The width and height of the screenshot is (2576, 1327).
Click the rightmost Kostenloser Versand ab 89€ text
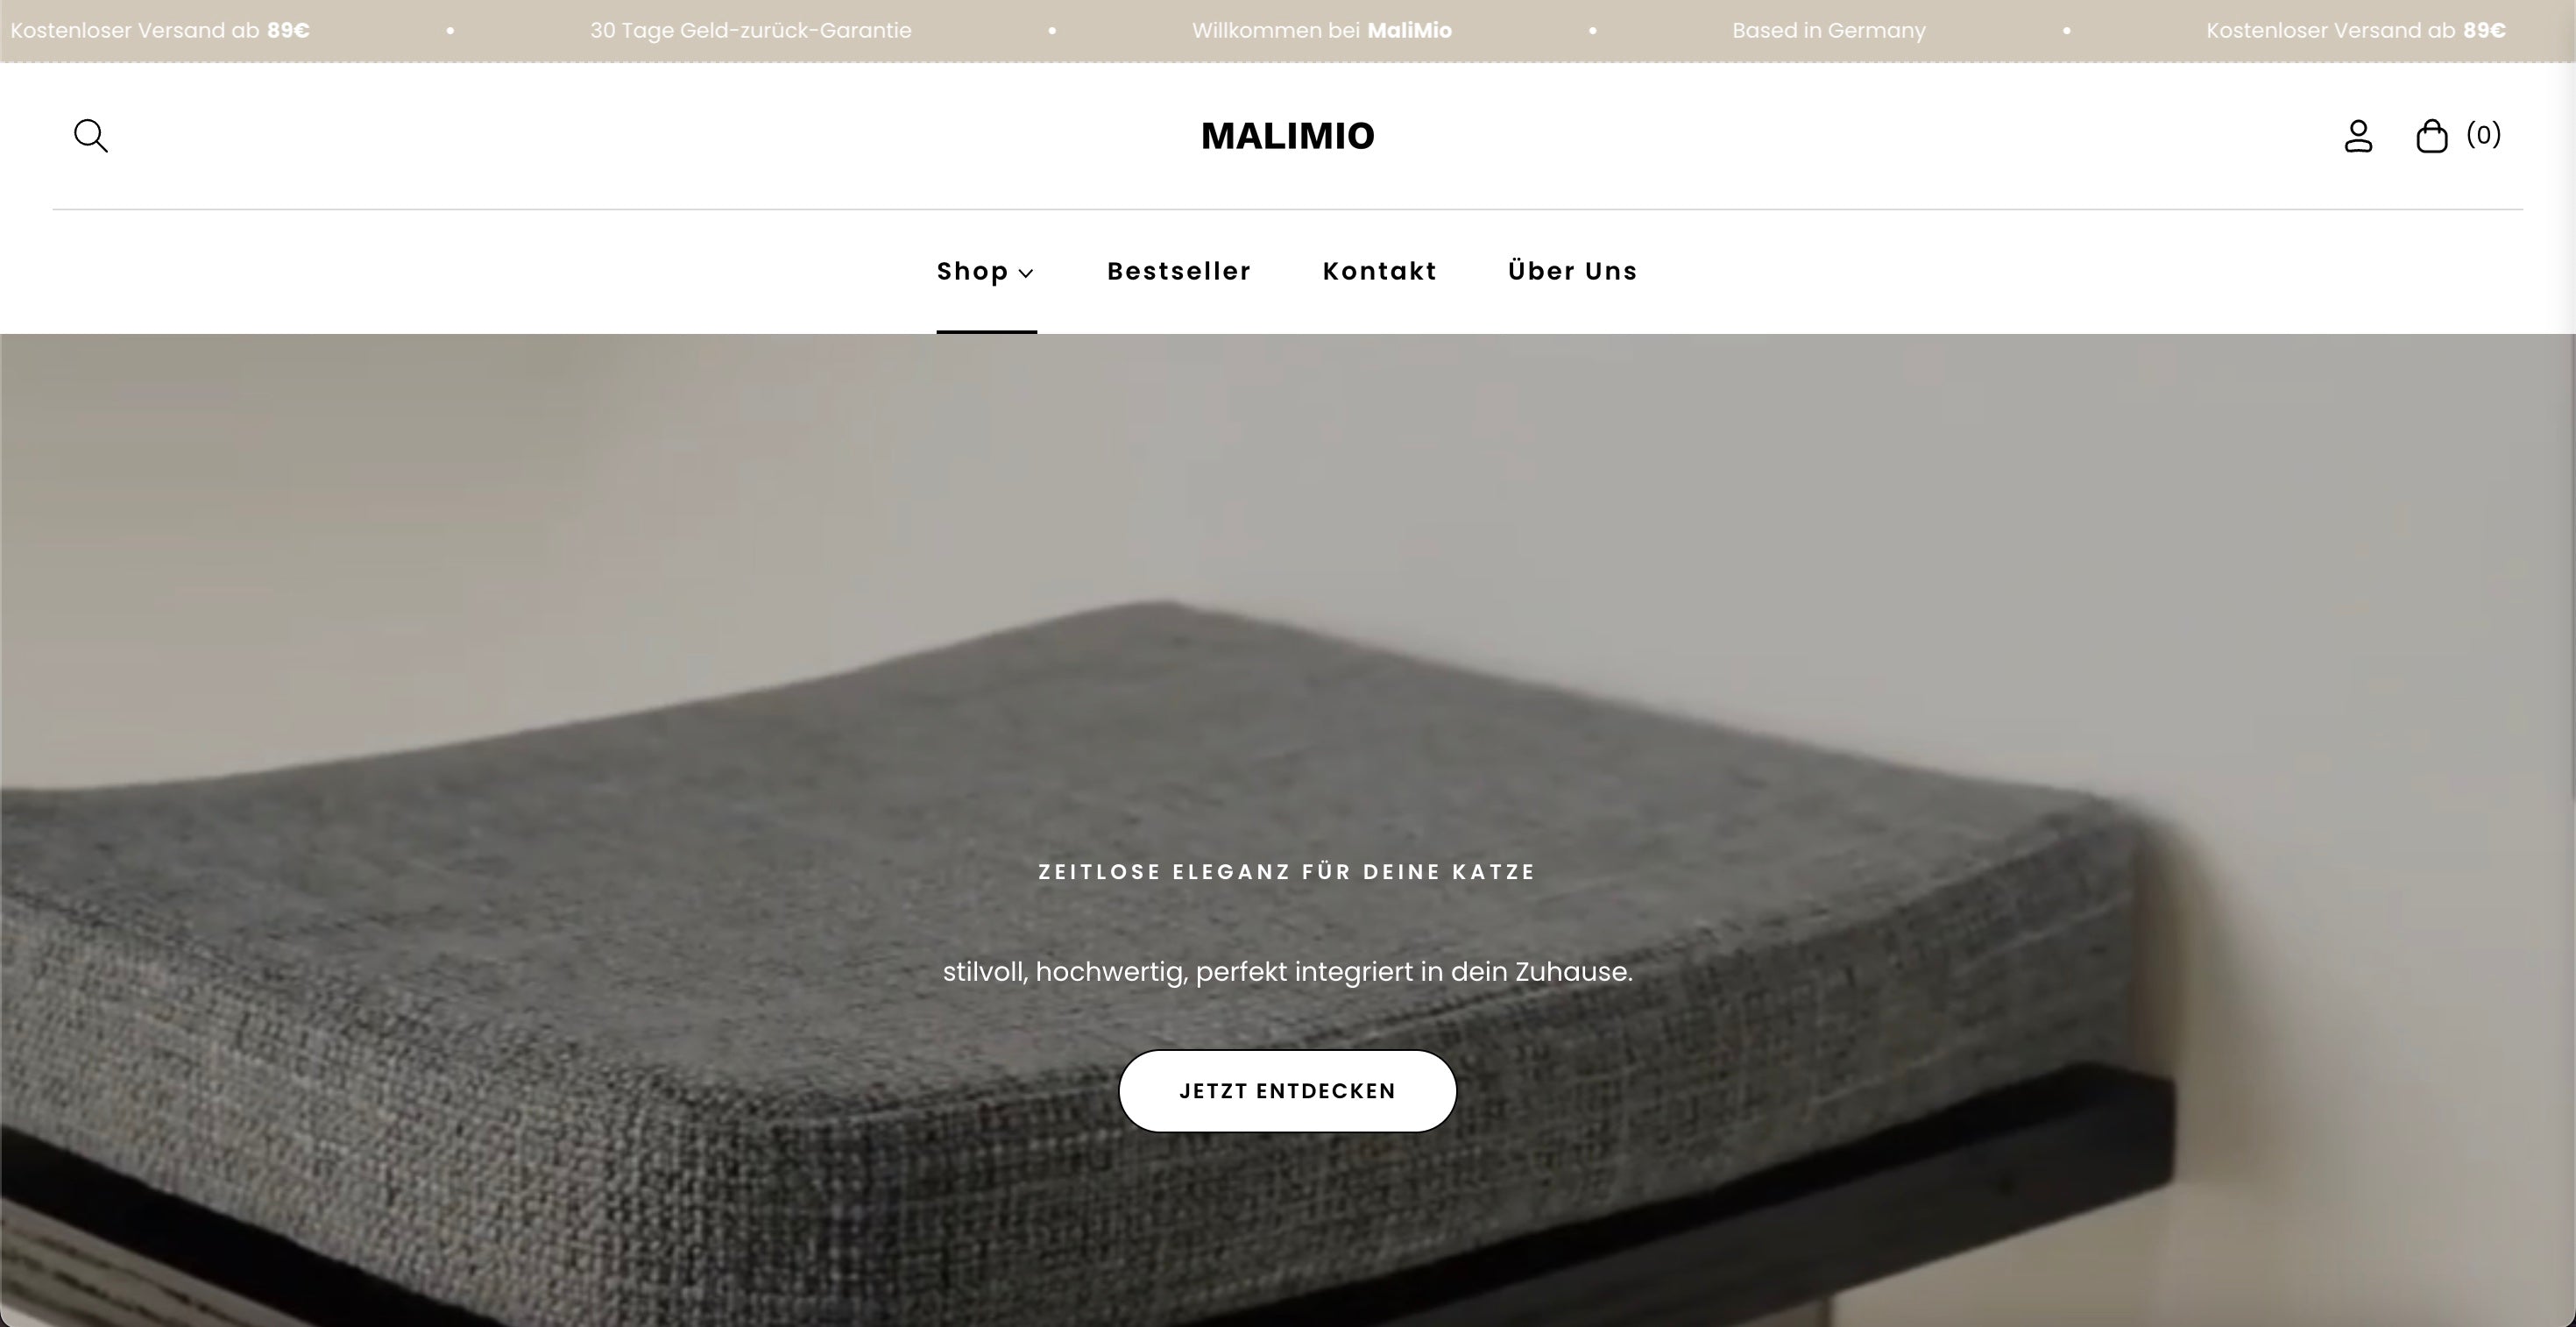[2356, 30]
